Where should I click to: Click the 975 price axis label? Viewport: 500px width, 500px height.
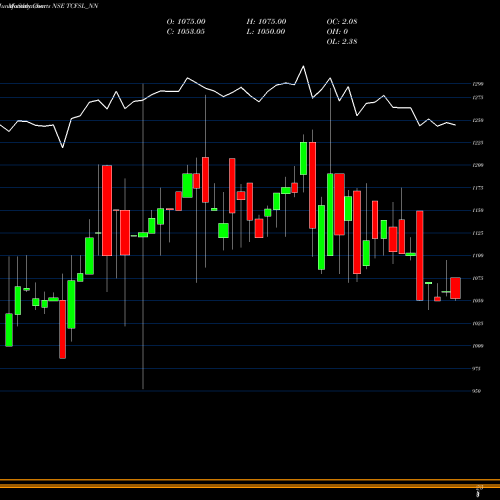click(x=477, y=369)
